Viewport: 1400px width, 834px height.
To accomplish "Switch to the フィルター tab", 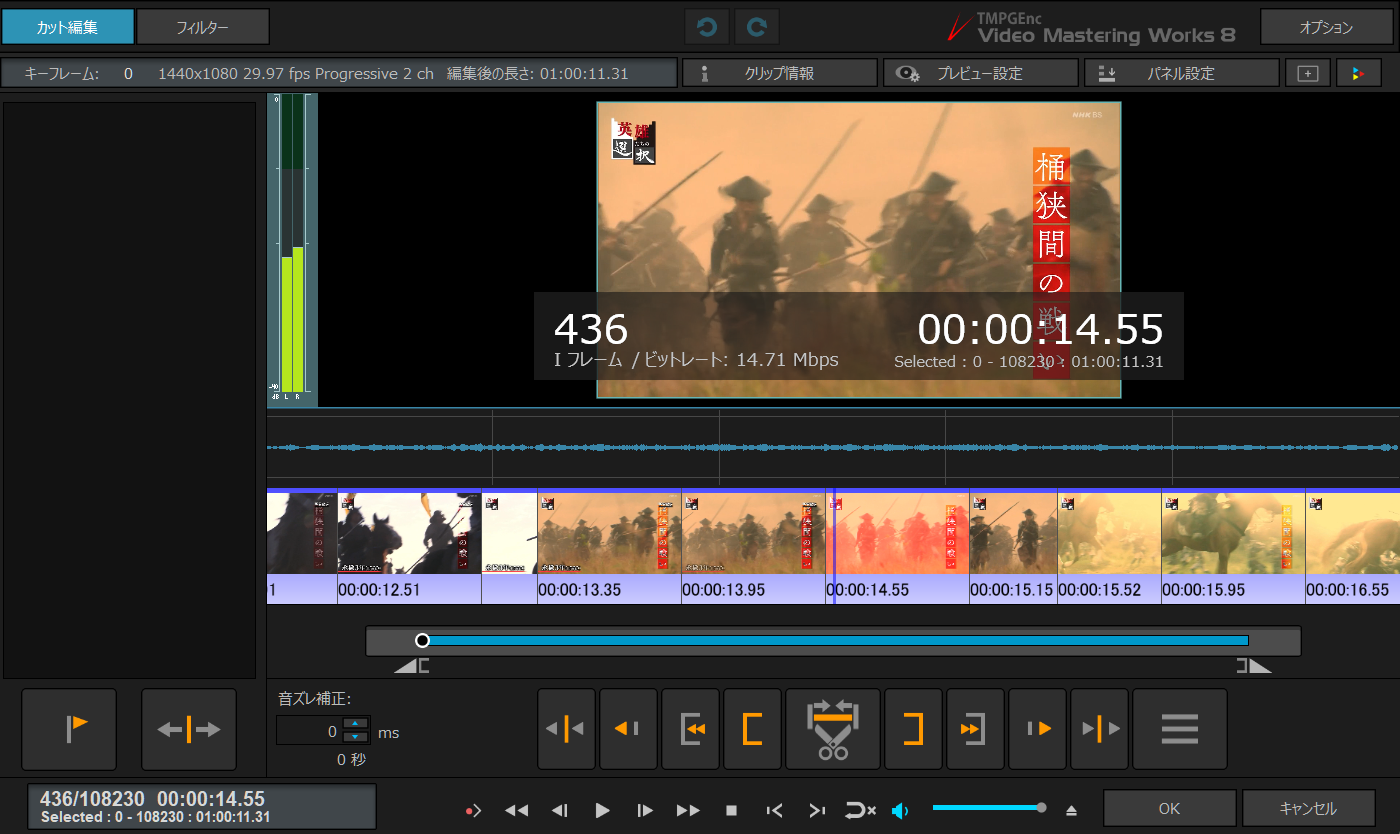I will (203, 27).
